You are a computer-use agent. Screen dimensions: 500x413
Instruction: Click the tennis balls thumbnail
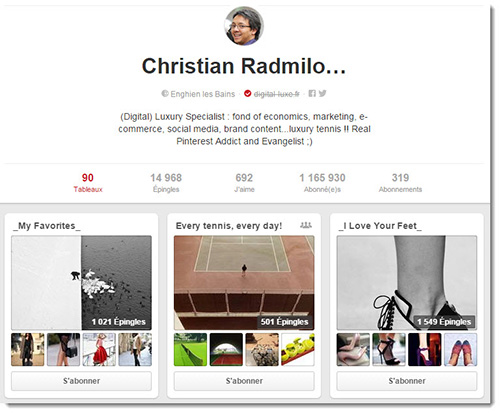(298, 349)
